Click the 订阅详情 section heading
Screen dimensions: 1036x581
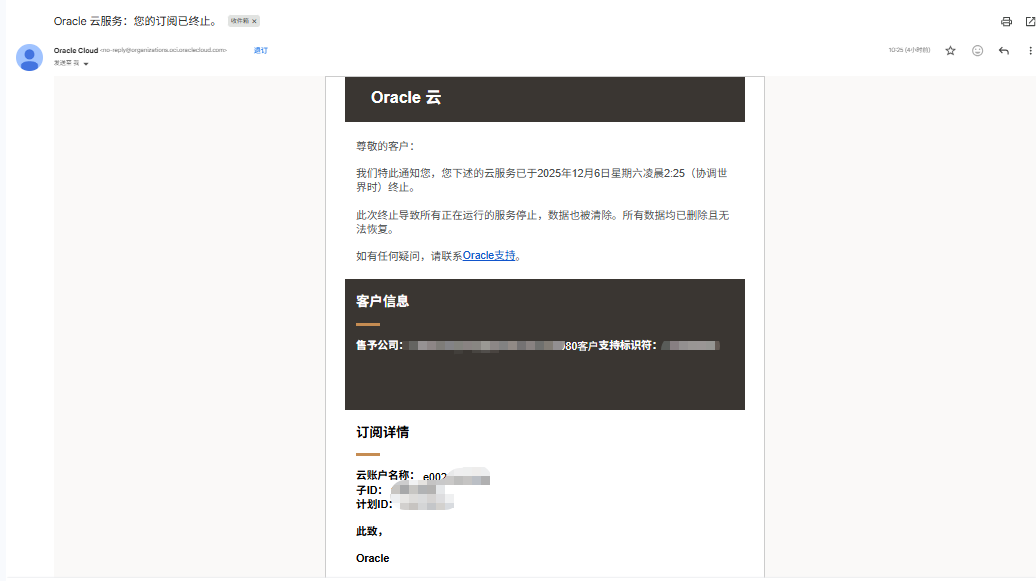382,433
